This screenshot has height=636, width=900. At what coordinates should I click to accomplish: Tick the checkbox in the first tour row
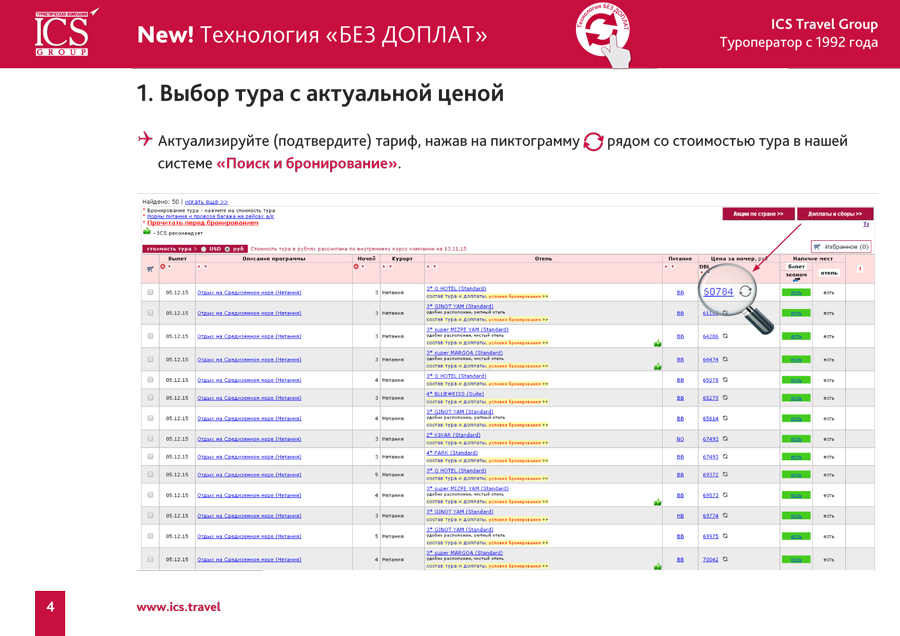pyautogui.click(x=151, y=292)
